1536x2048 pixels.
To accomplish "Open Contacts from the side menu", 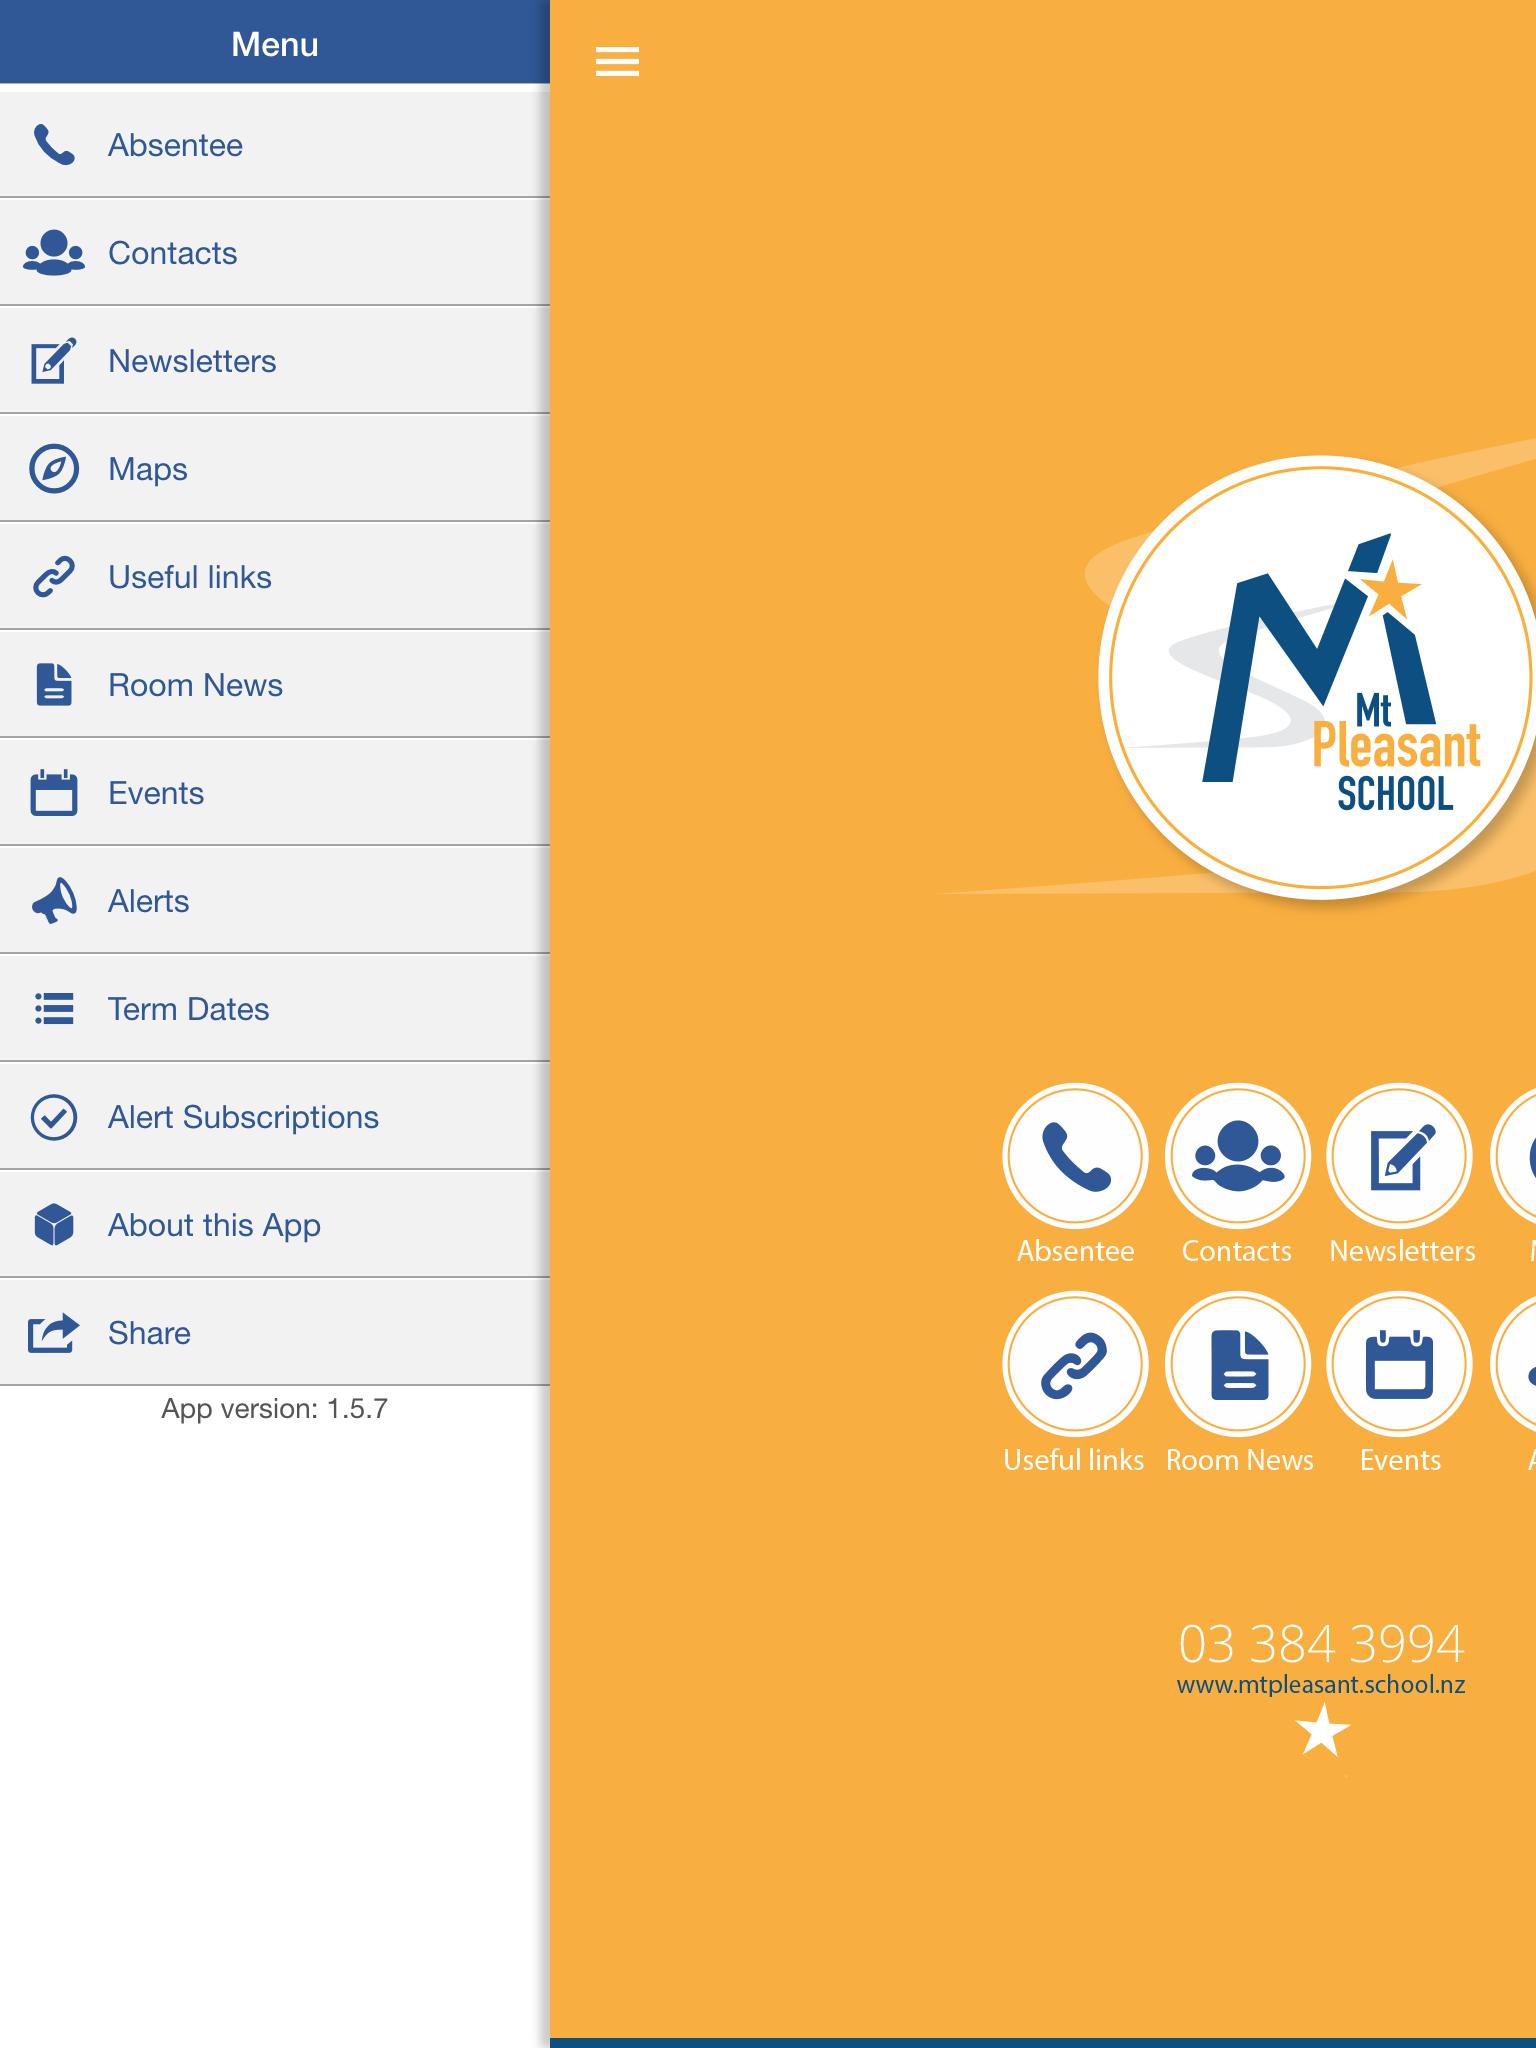I will (275, 253).
